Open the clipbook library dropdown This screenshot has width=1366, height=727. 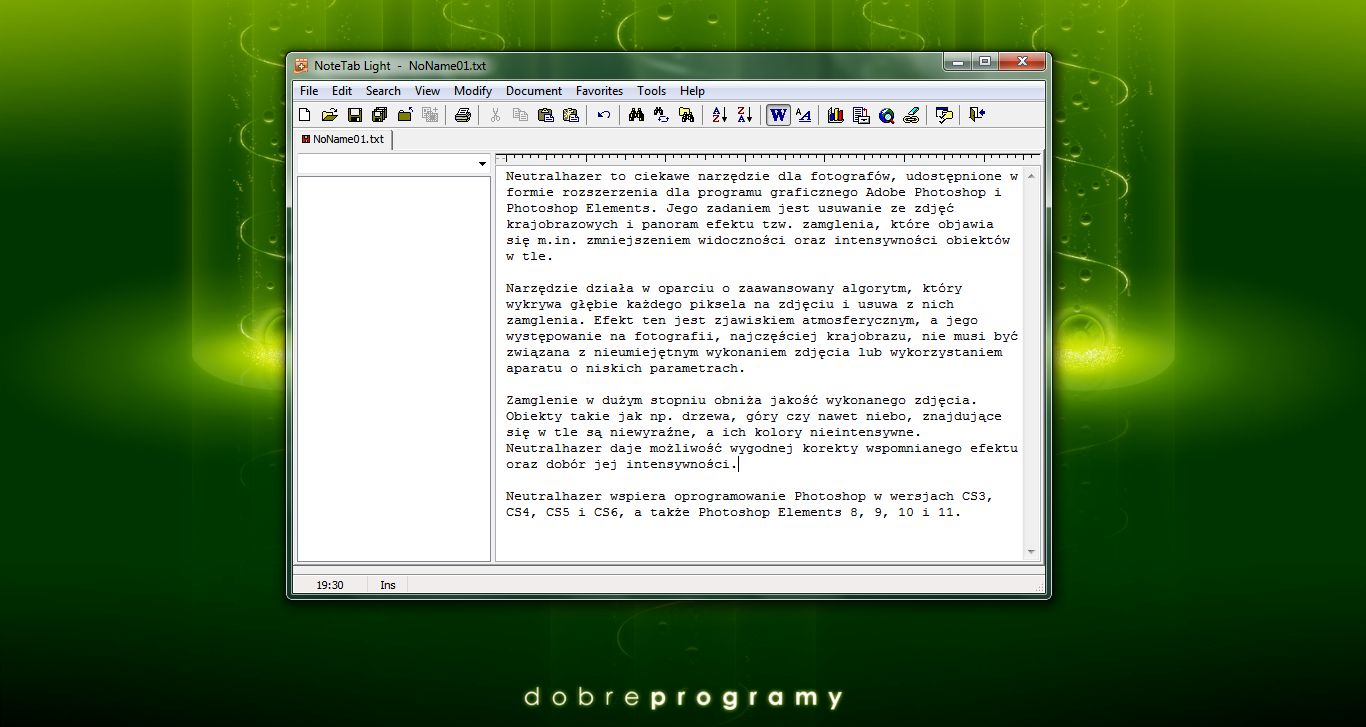[482, 162]
